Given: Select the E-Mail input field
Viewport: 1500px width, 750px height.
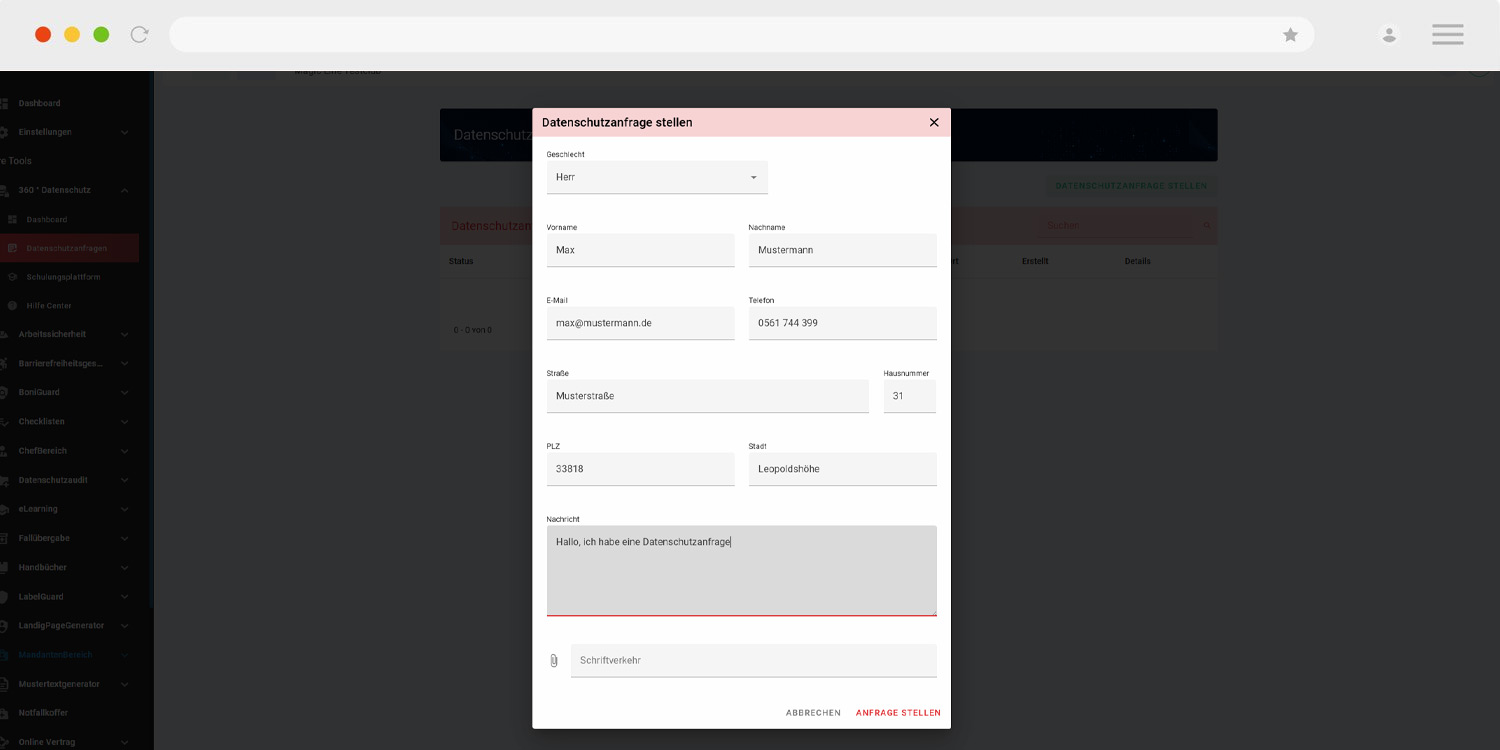Looking at the screenshot, I should coord(640,323).
